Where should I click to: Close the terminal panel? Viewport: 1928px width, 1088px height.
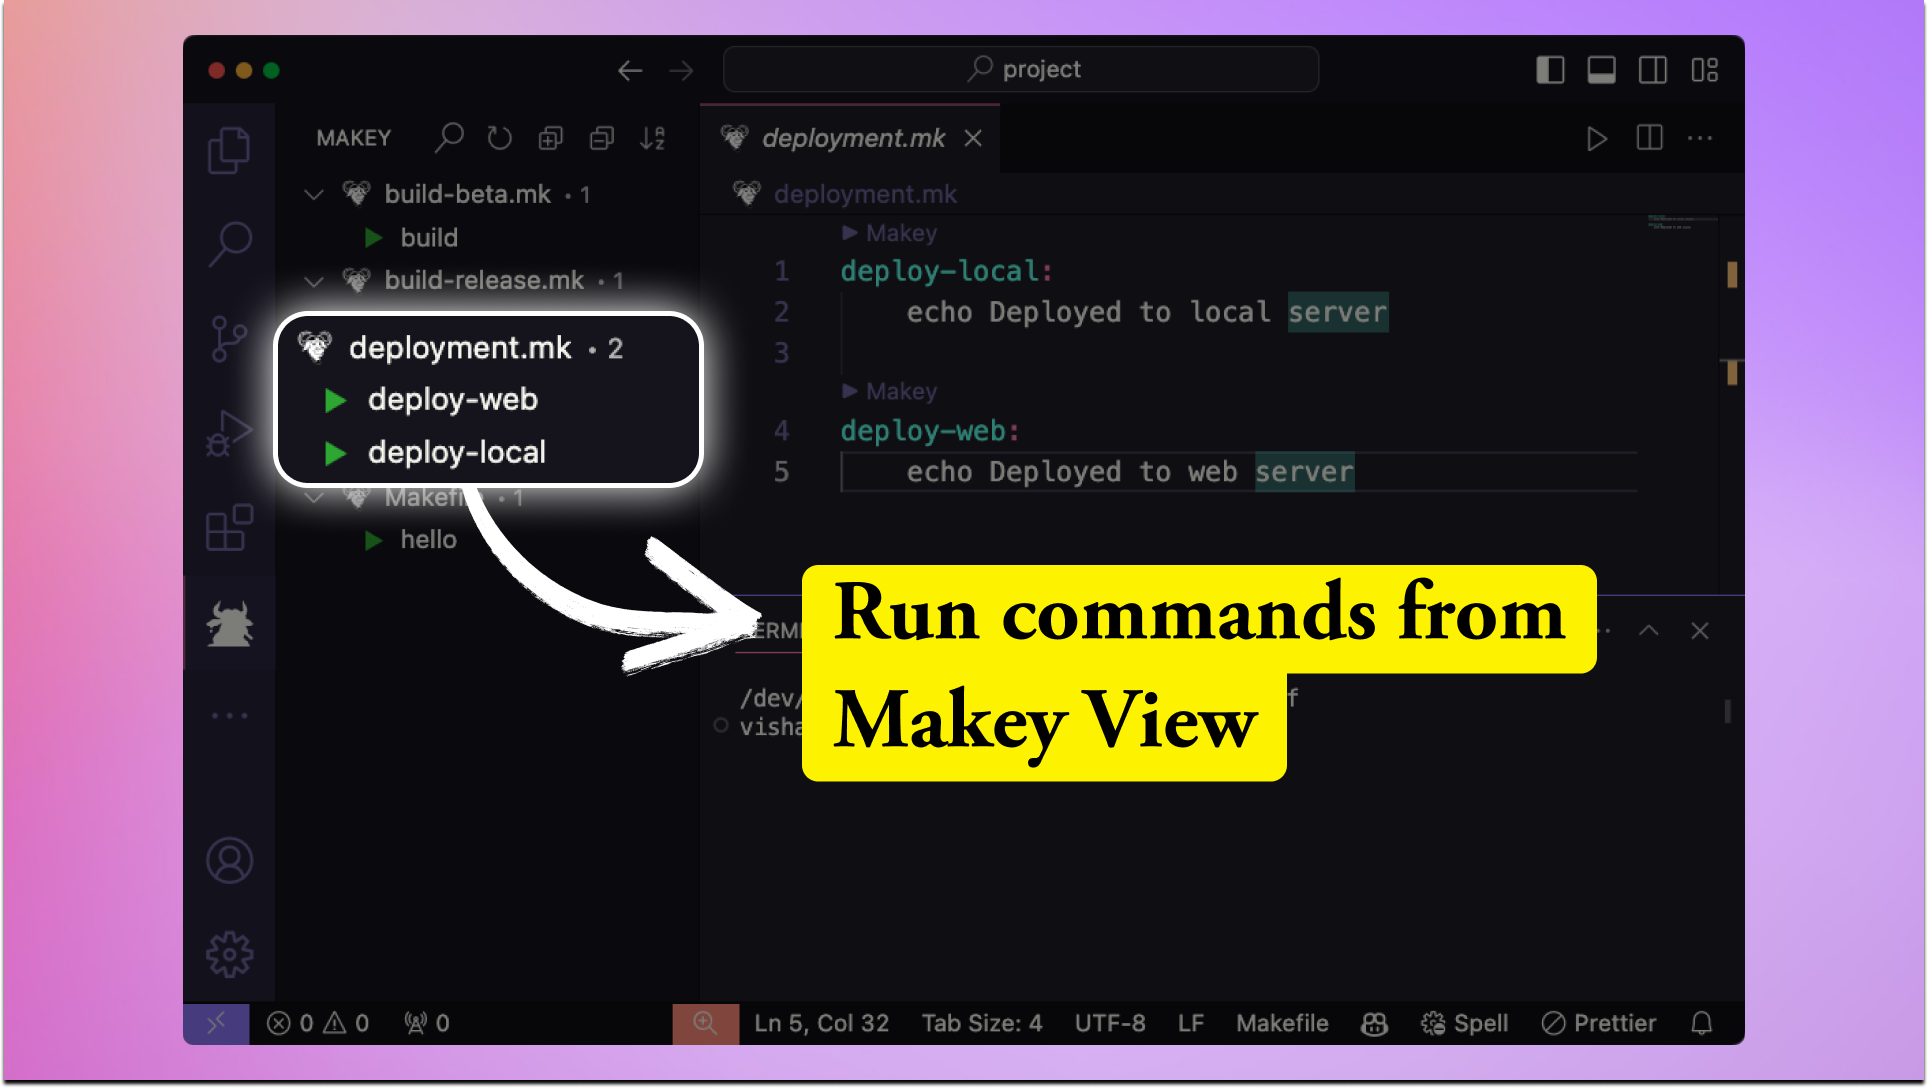coord(1700,630)
